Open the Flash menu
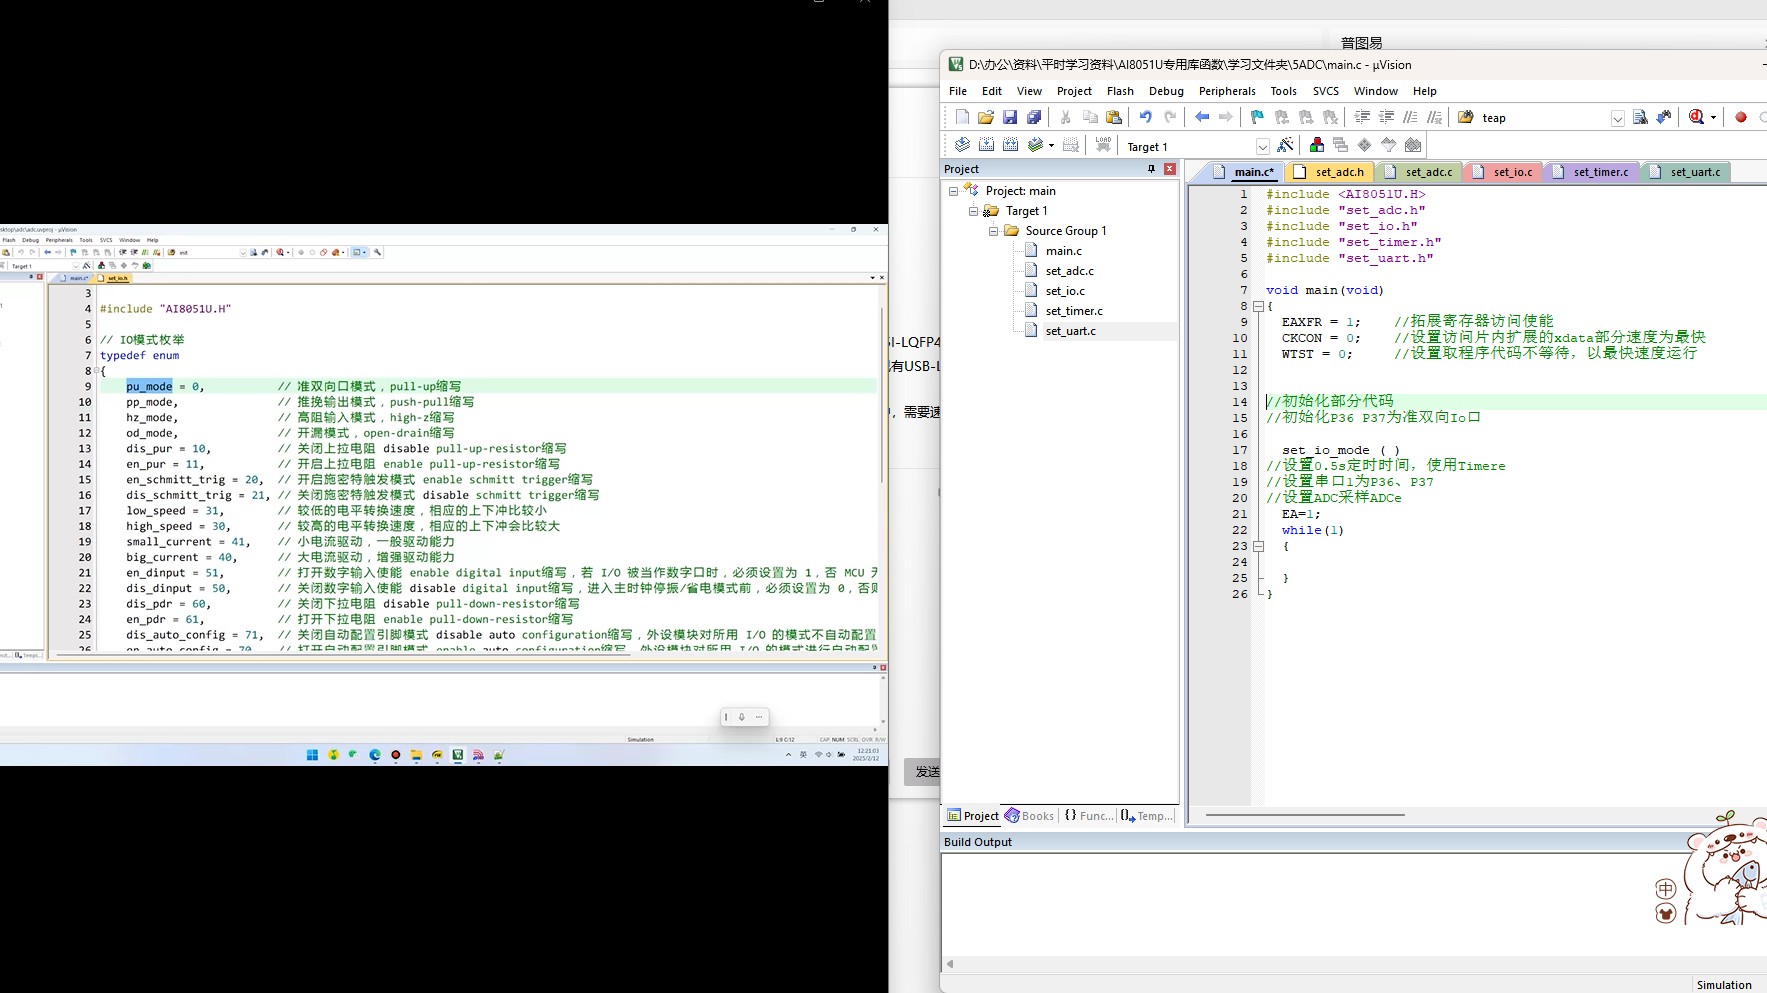Screen dimensions: 1767x993 pos(1120,91)
